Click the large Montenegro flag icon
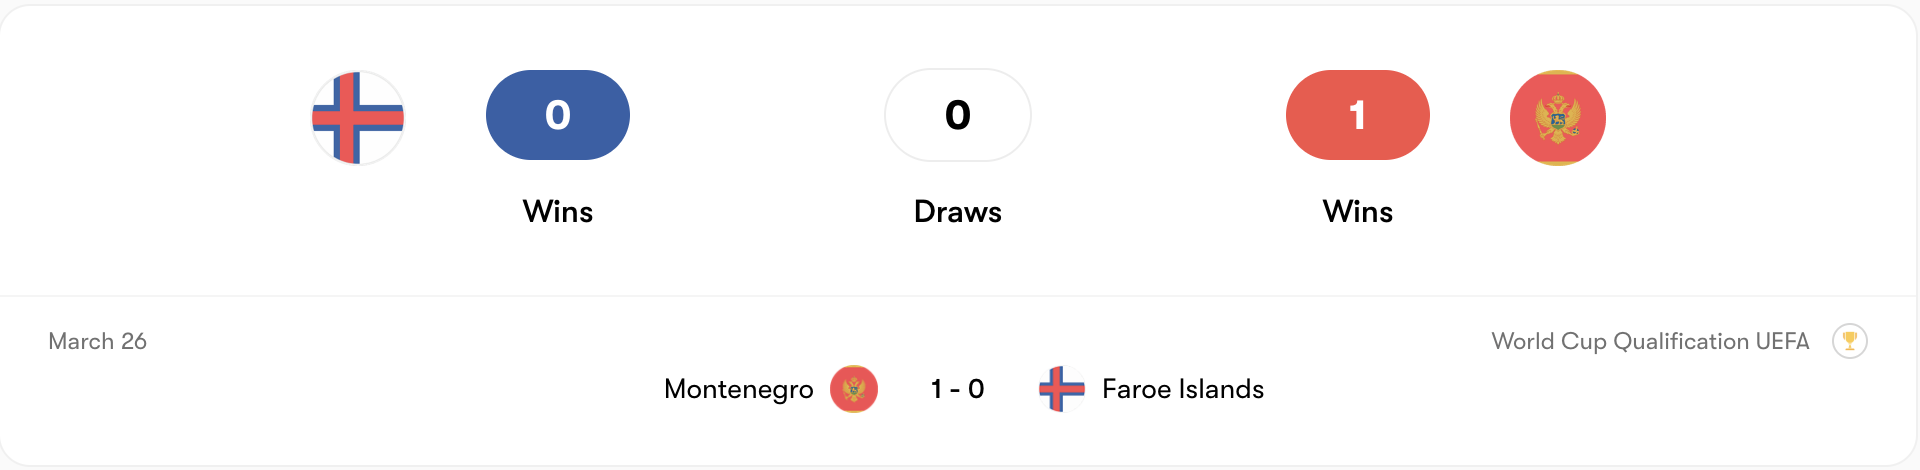Image resolution: width=1920 pixels, height=470 pixels. point(1557,118)
